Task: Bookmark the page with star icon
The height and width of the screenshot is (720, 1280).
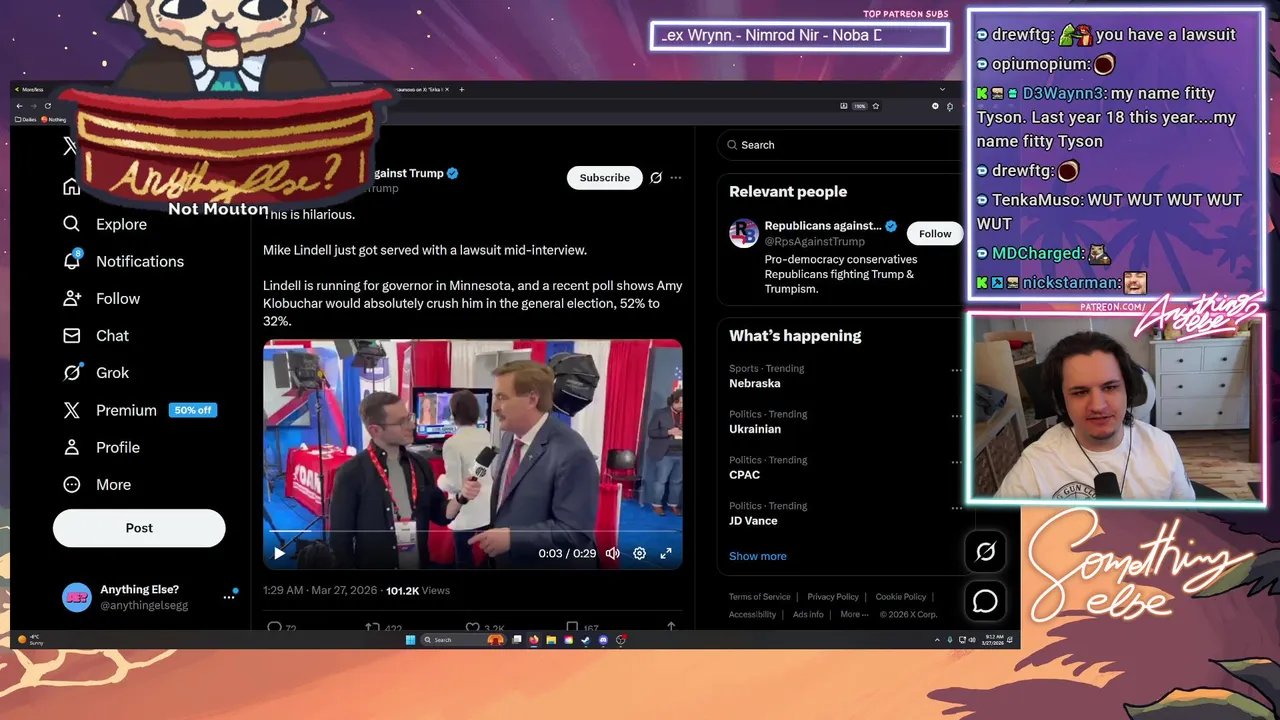Action: pyautogui.click(x=876, y=106)
